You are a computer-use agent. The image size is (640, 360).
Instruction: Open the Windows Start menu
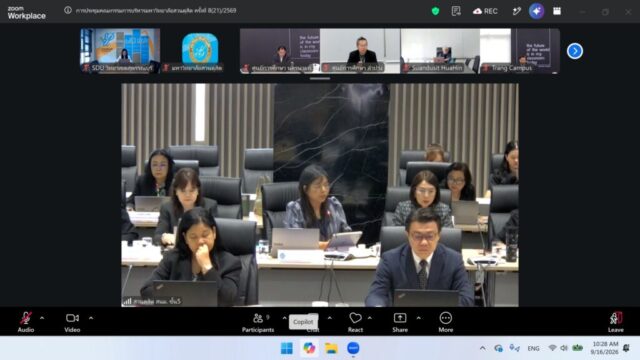287,348
